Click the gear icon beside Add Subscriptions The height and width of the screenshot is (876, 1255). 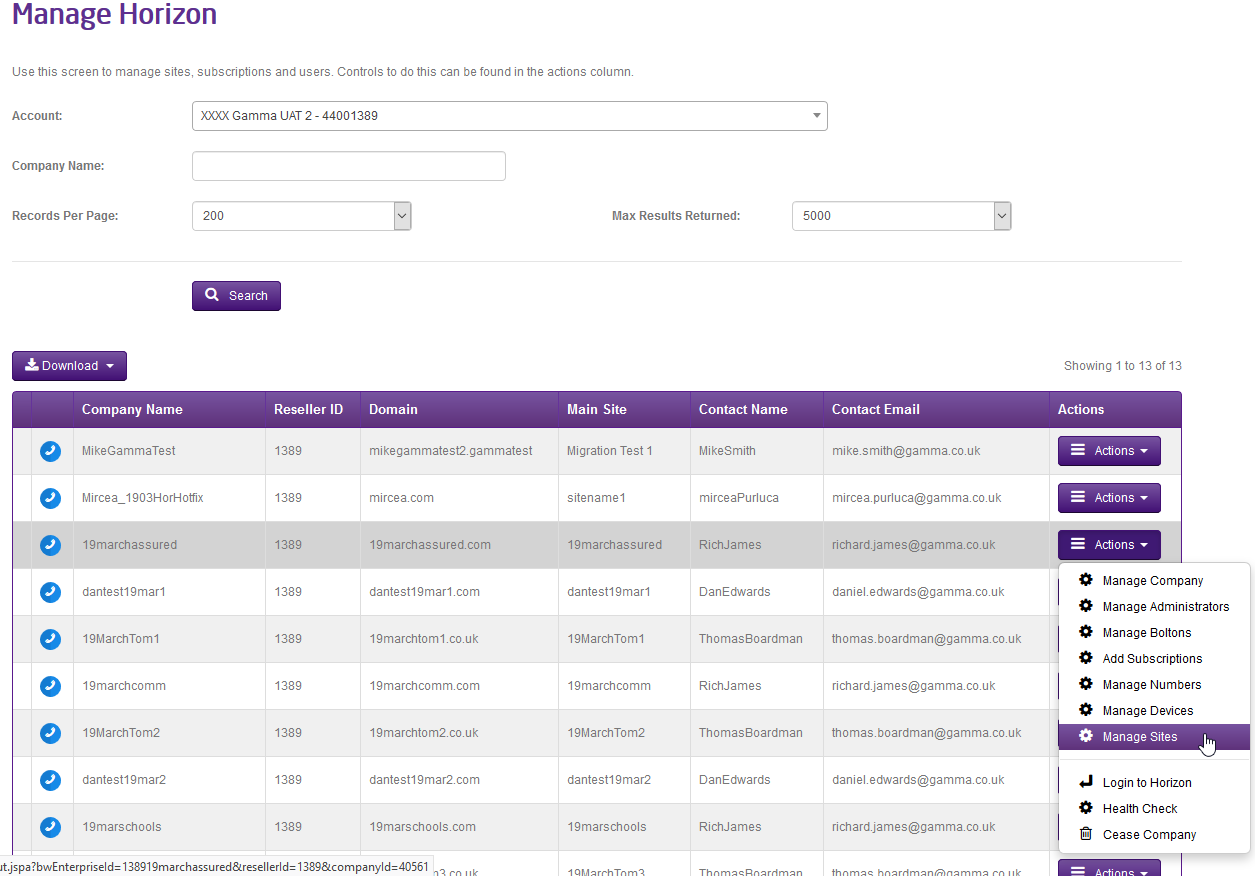[1086, 658]
